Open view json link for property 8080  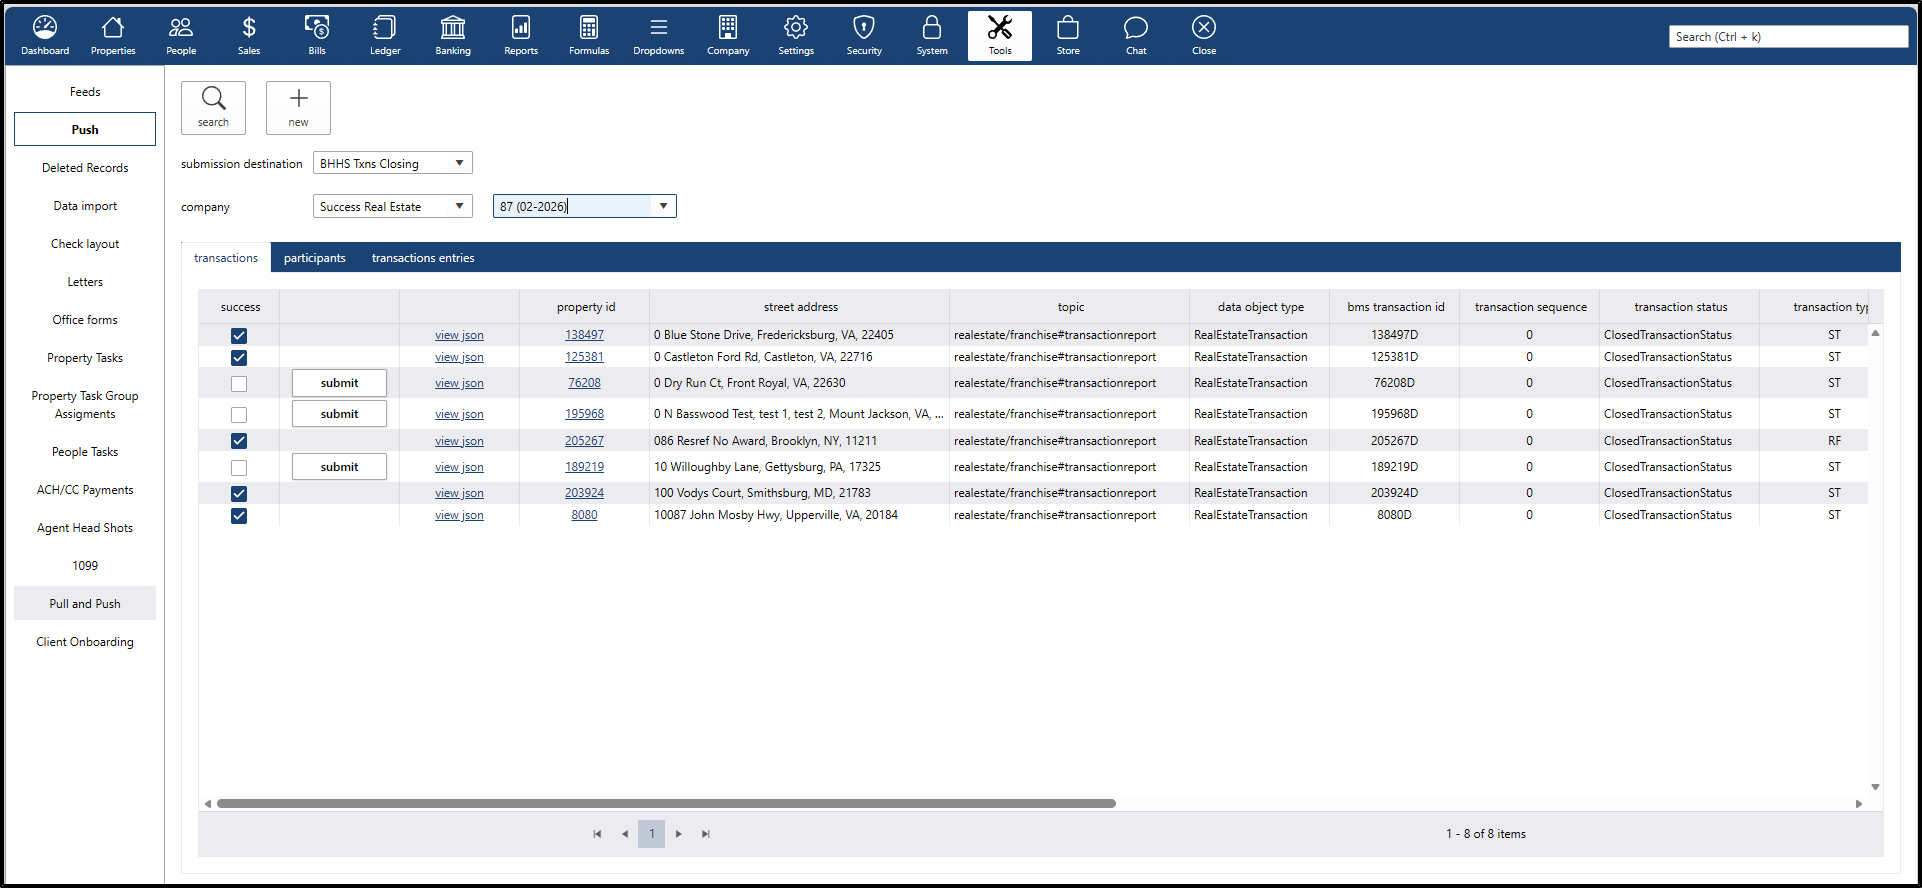tap(459, 515)
